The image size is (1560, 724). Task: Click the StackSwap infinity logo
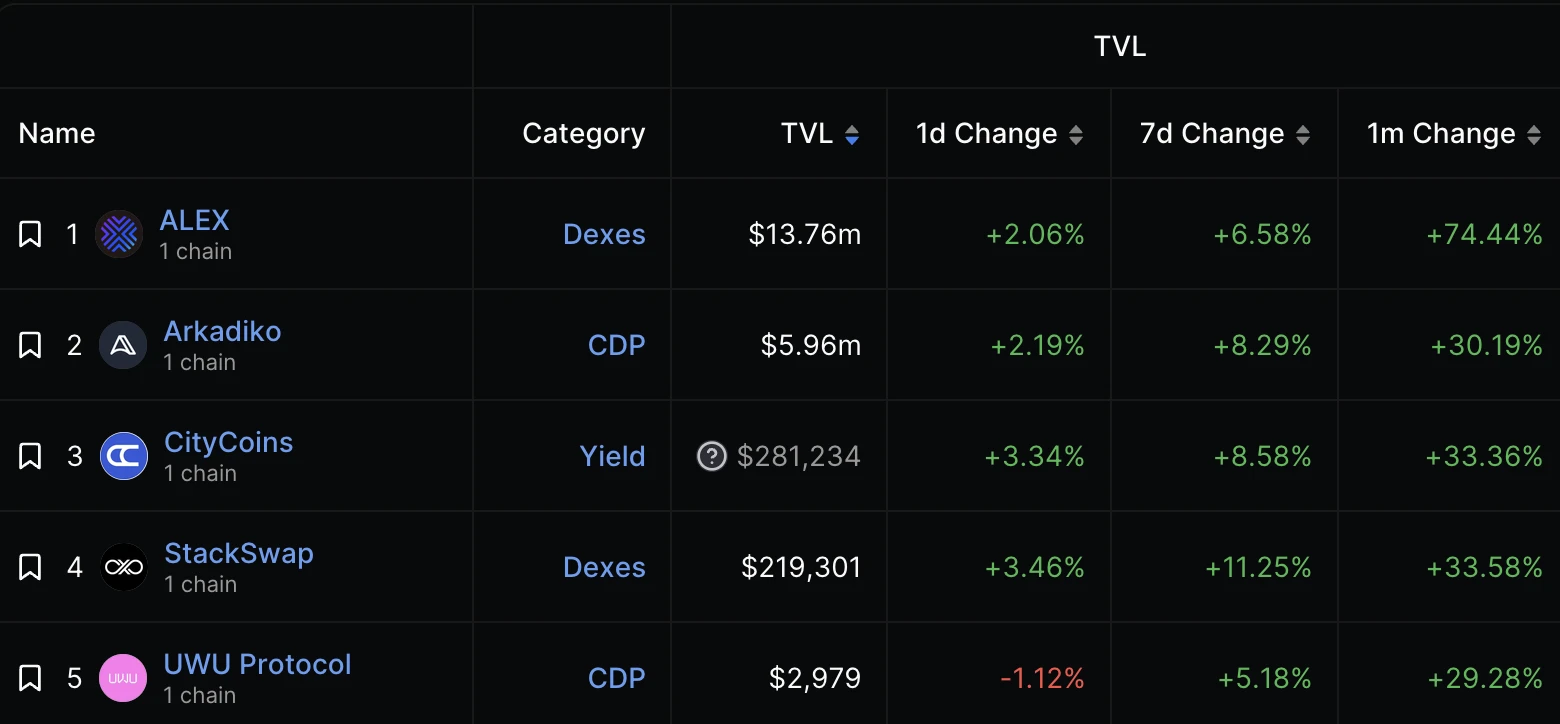pos(123,567)
